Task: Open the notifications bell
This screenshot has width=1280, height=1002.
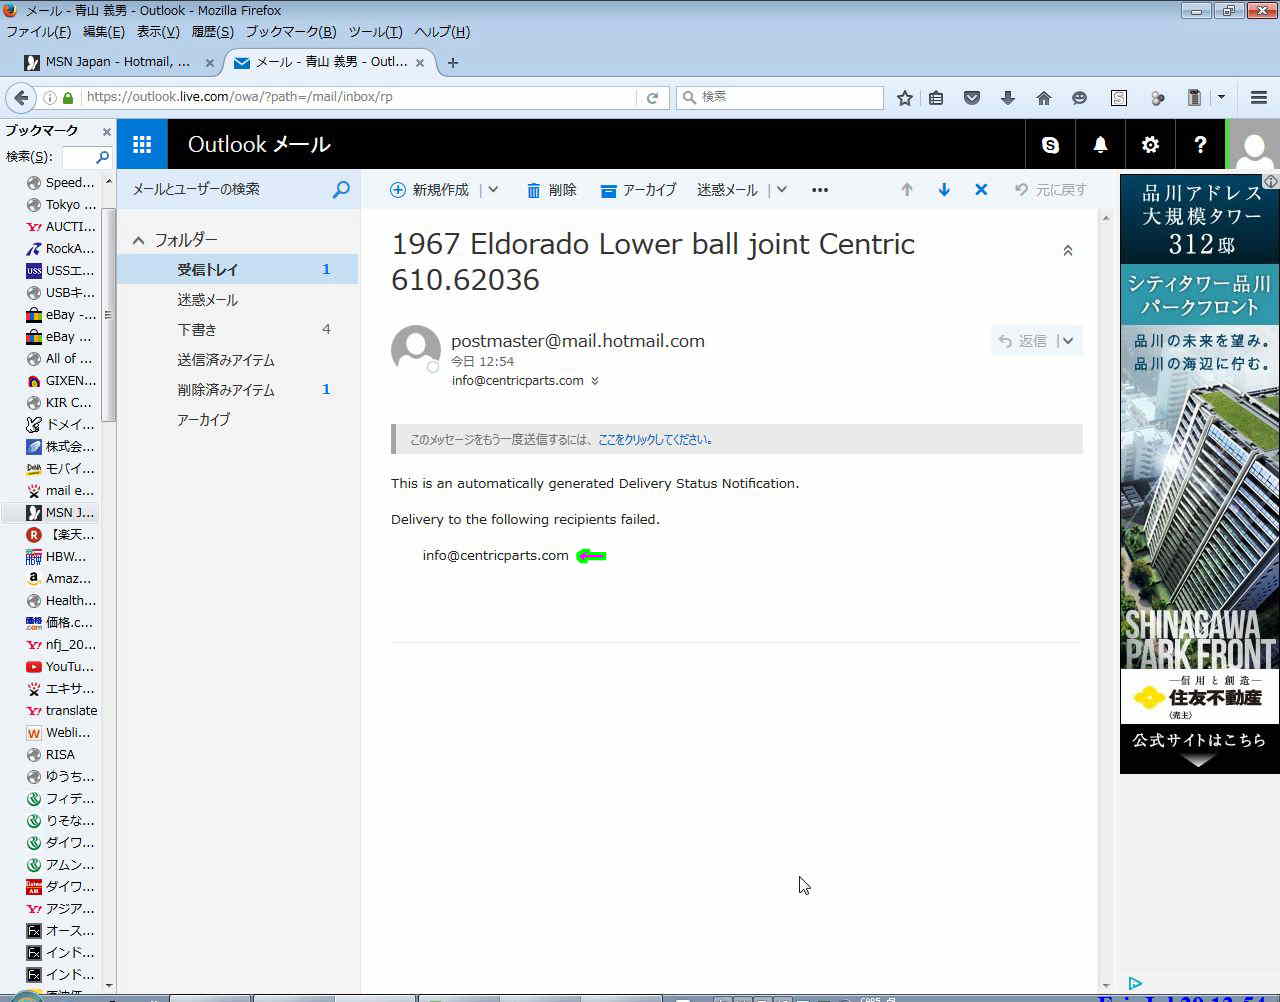Action: click(1100, 145)
